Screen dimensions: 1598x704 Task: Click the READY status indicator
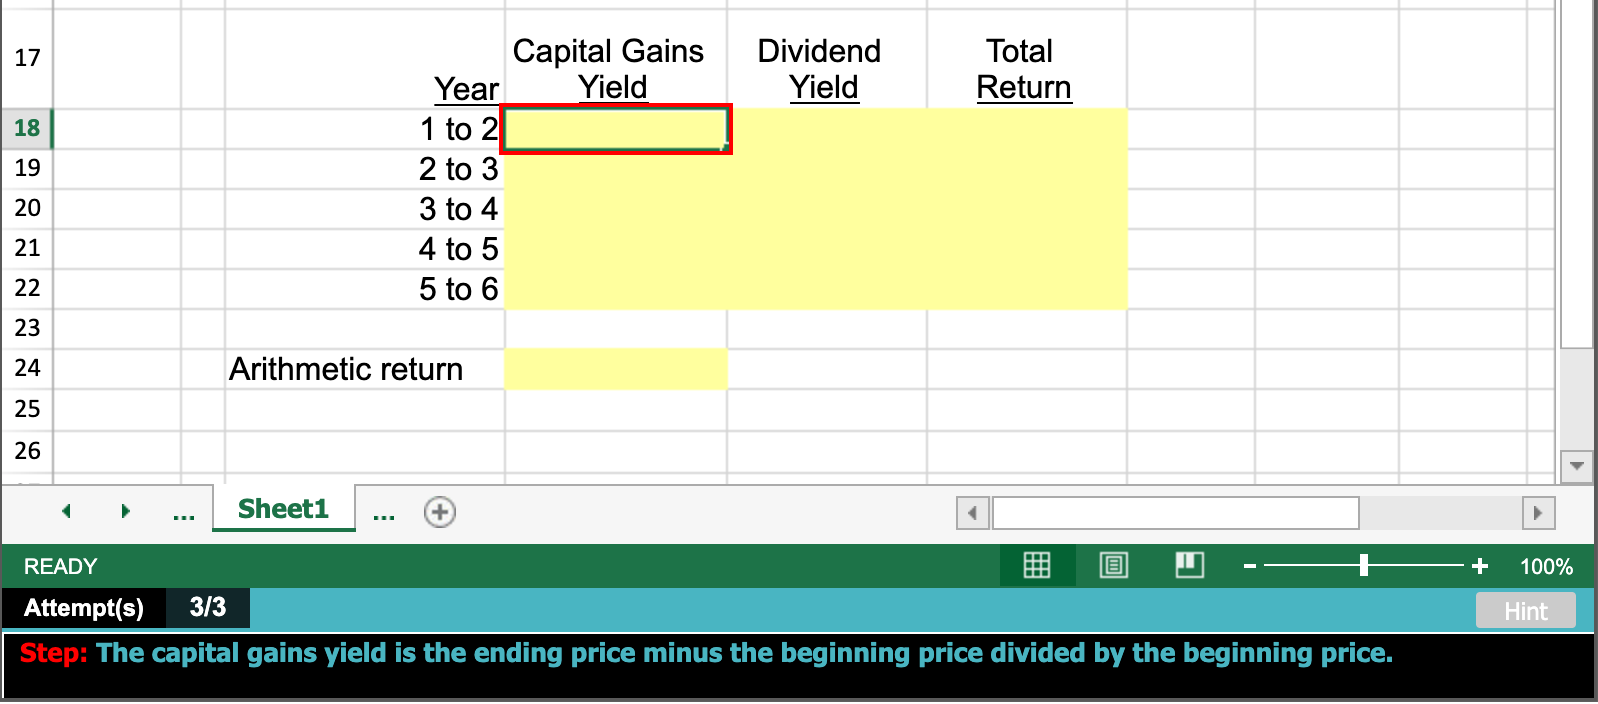tap(60, 566)
